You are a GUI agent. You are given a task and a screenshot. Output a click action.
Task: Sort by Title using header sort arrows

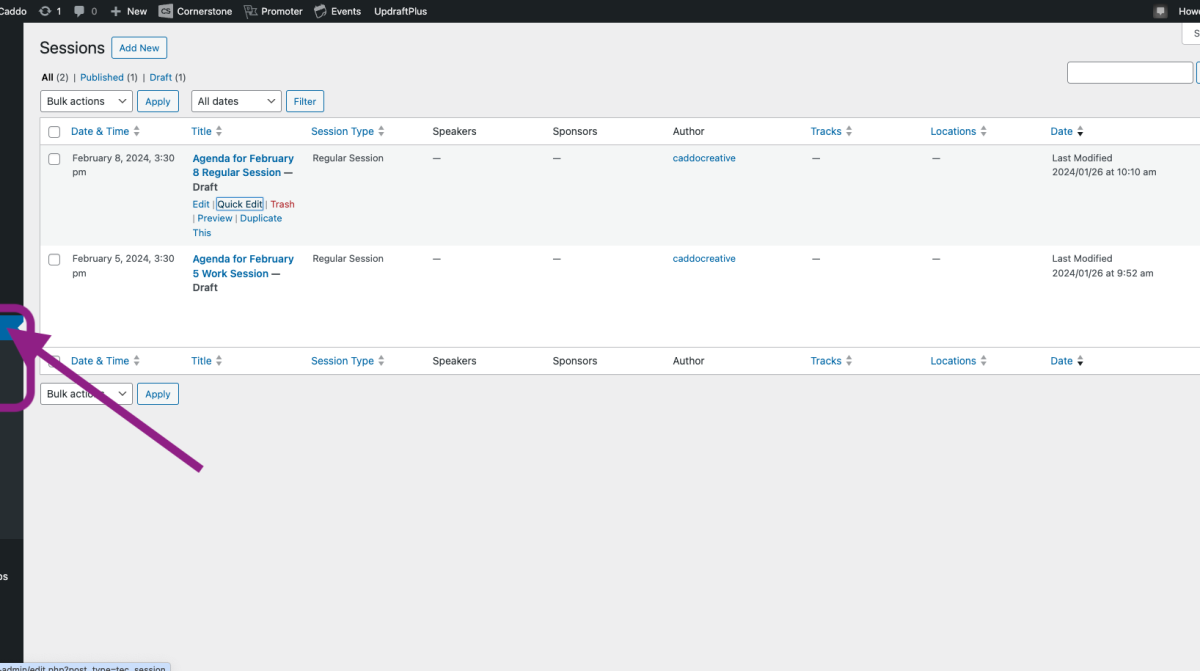pos(219,132)
